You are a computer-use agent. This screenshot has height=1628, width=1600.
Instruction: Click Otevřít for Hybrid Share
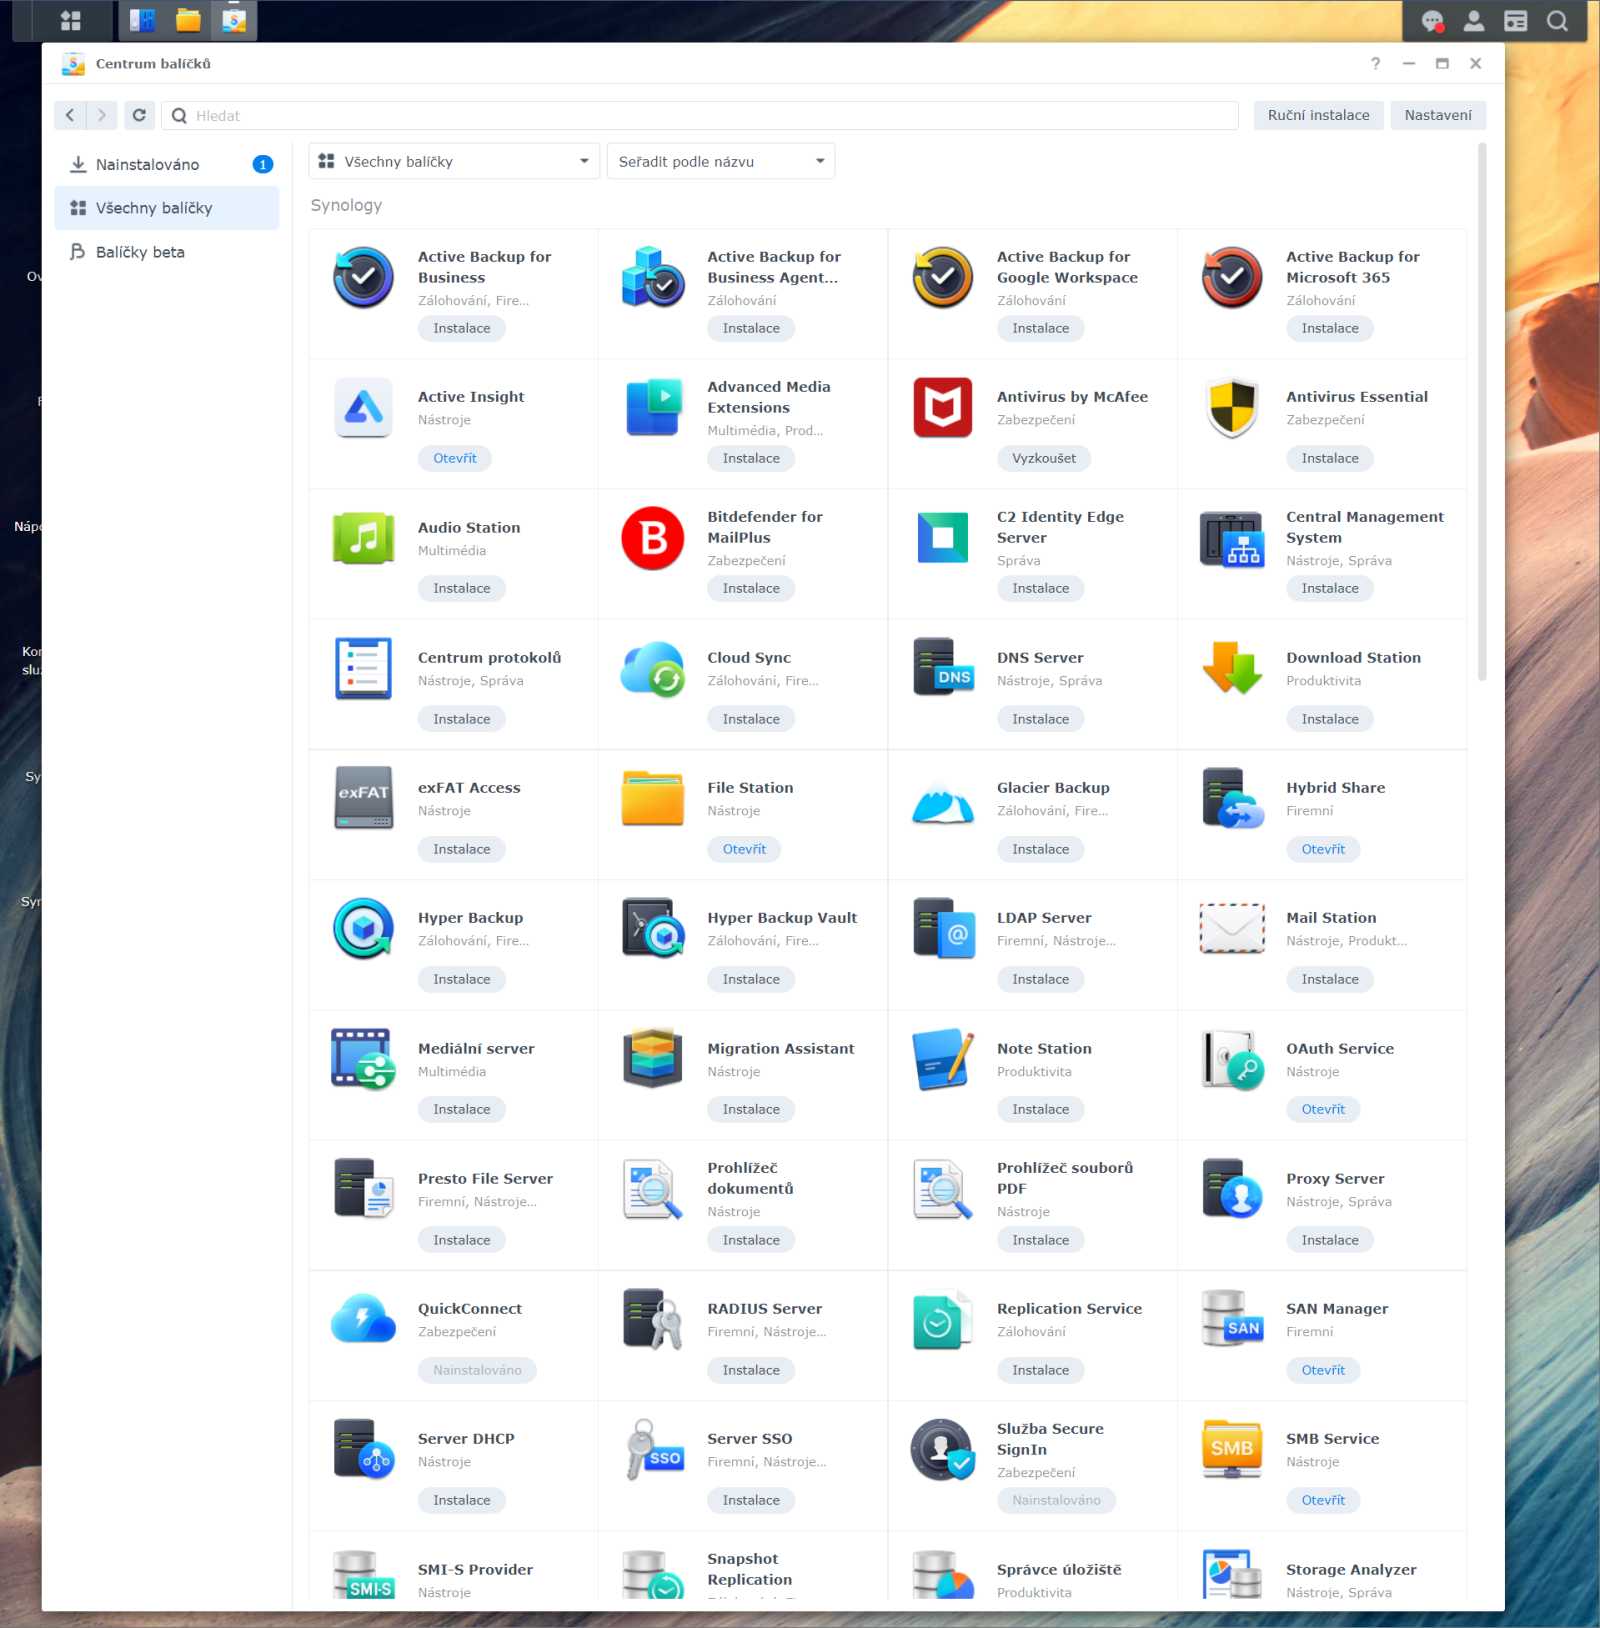point(1323,849)
